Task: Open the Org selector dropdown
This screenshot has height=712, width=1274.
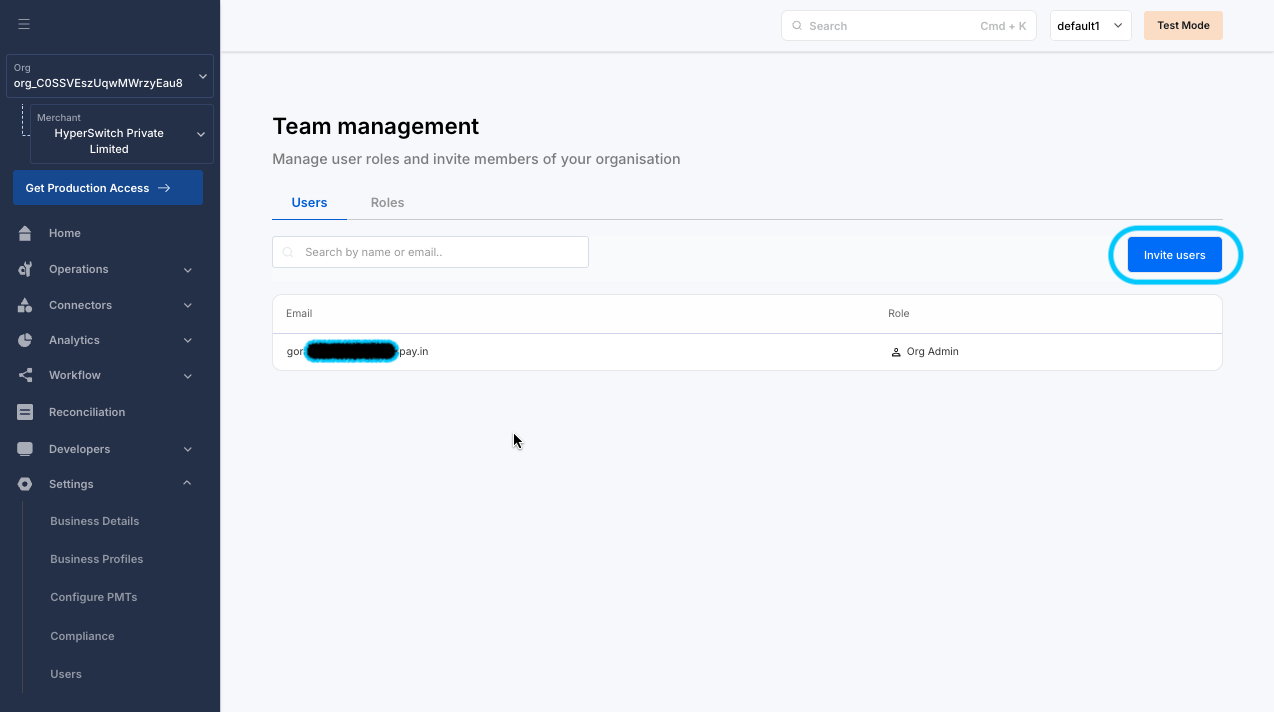Action: point(110,76)
